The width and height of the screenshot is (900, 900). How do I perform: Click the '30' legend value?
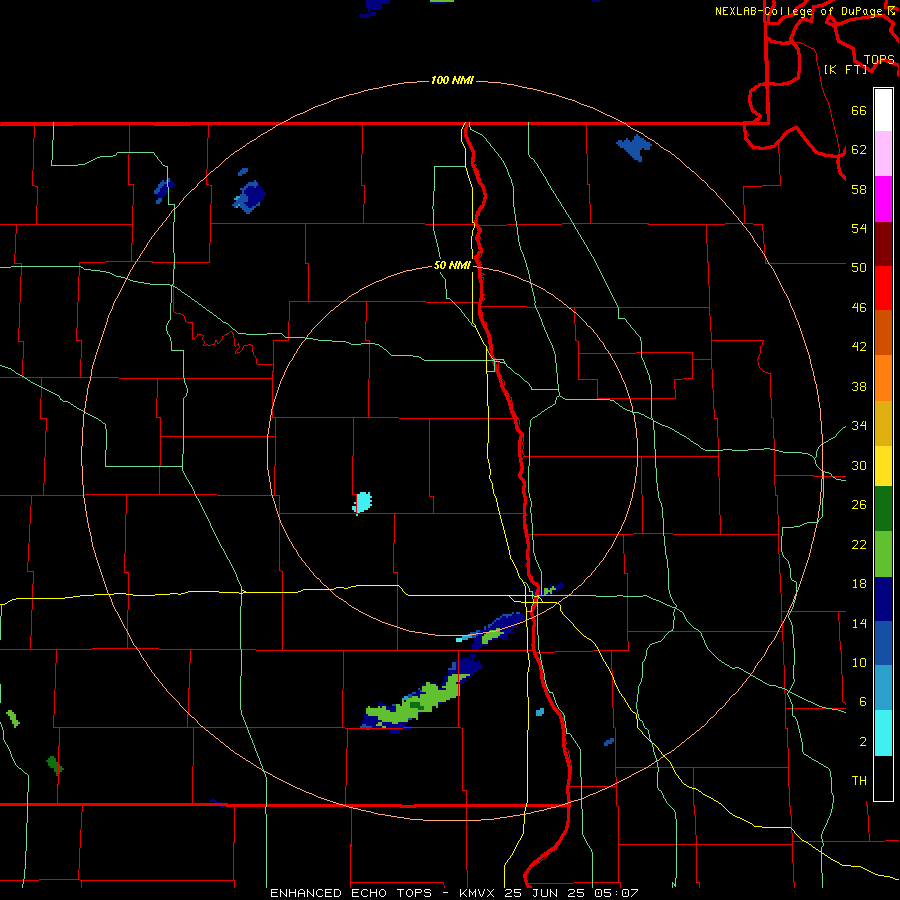pyautogui.click(x=859, y=465)
